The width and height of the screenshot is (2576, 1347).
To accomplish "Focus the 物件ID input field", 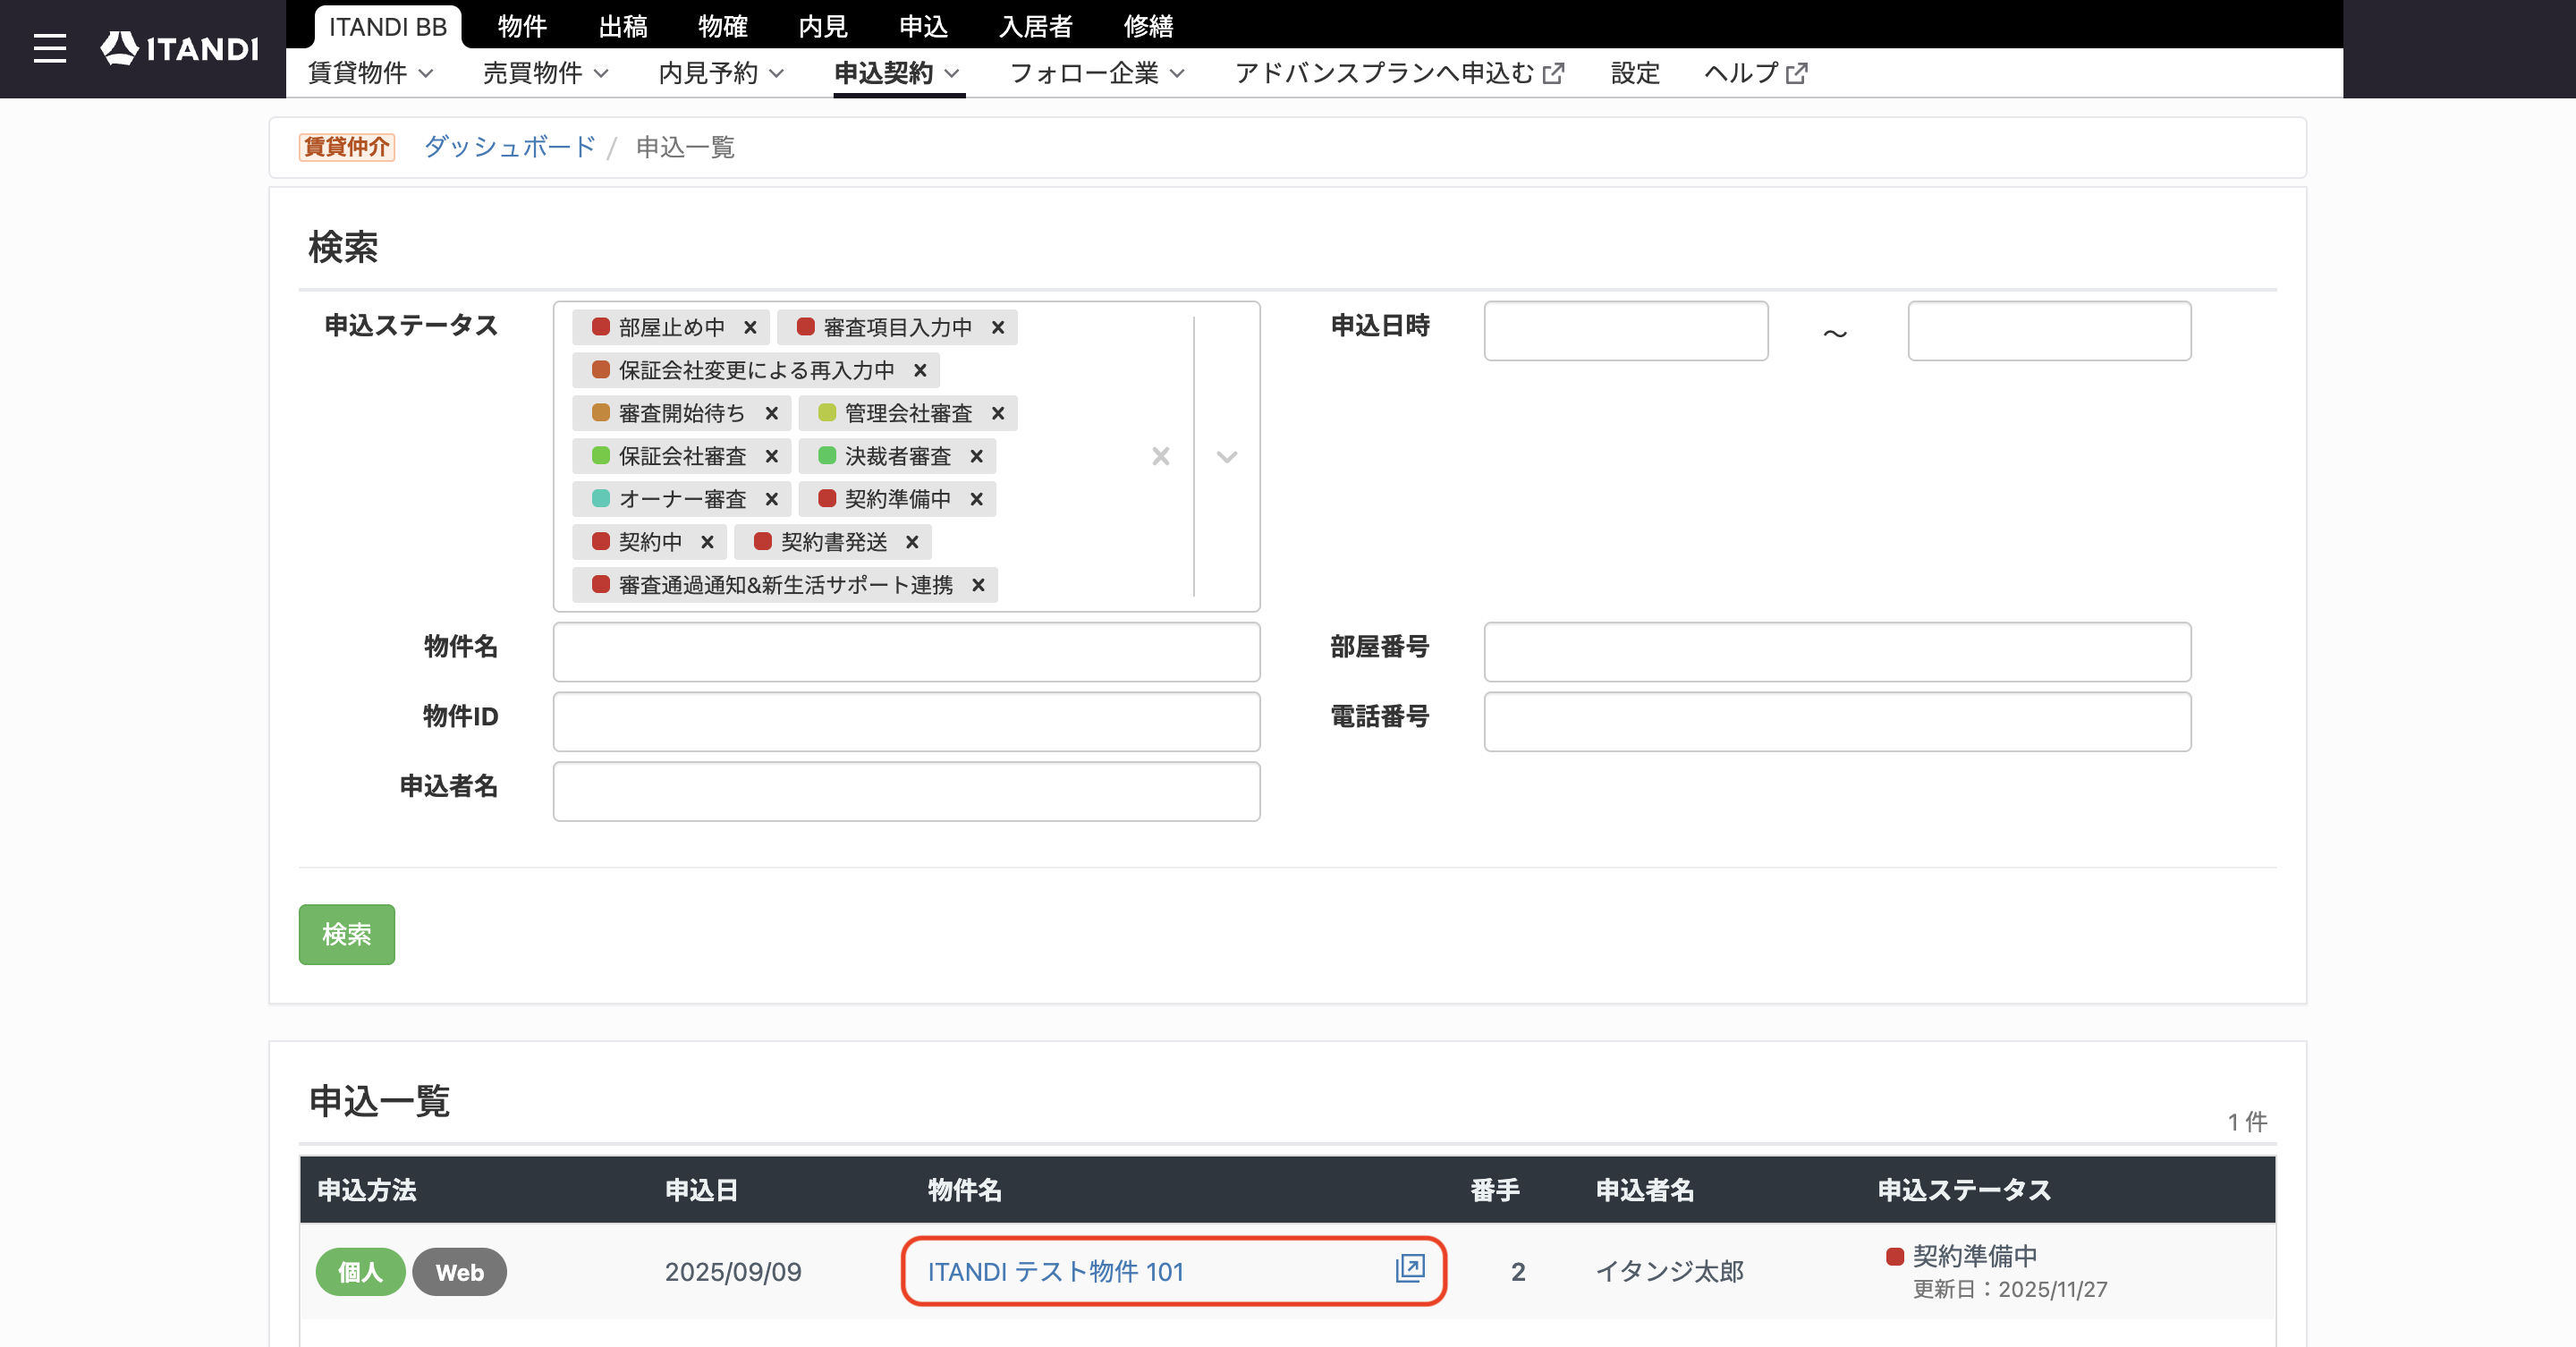I will point(906,722).
